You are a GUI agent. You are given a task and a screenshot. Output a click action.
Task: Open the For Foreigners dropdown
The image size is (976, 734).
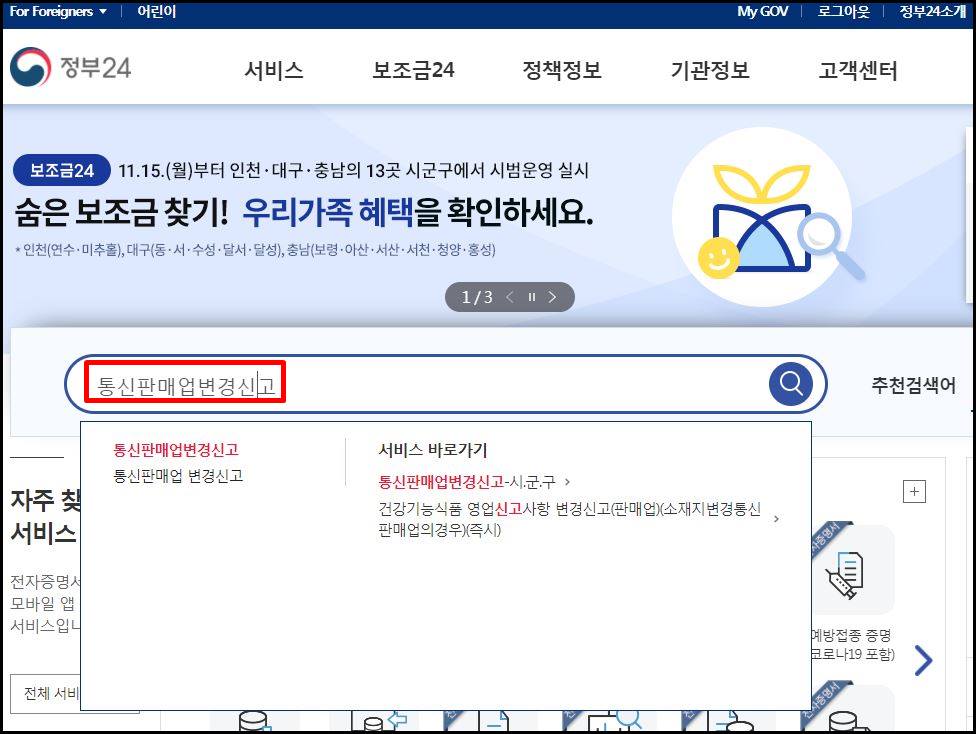[59, 11]
